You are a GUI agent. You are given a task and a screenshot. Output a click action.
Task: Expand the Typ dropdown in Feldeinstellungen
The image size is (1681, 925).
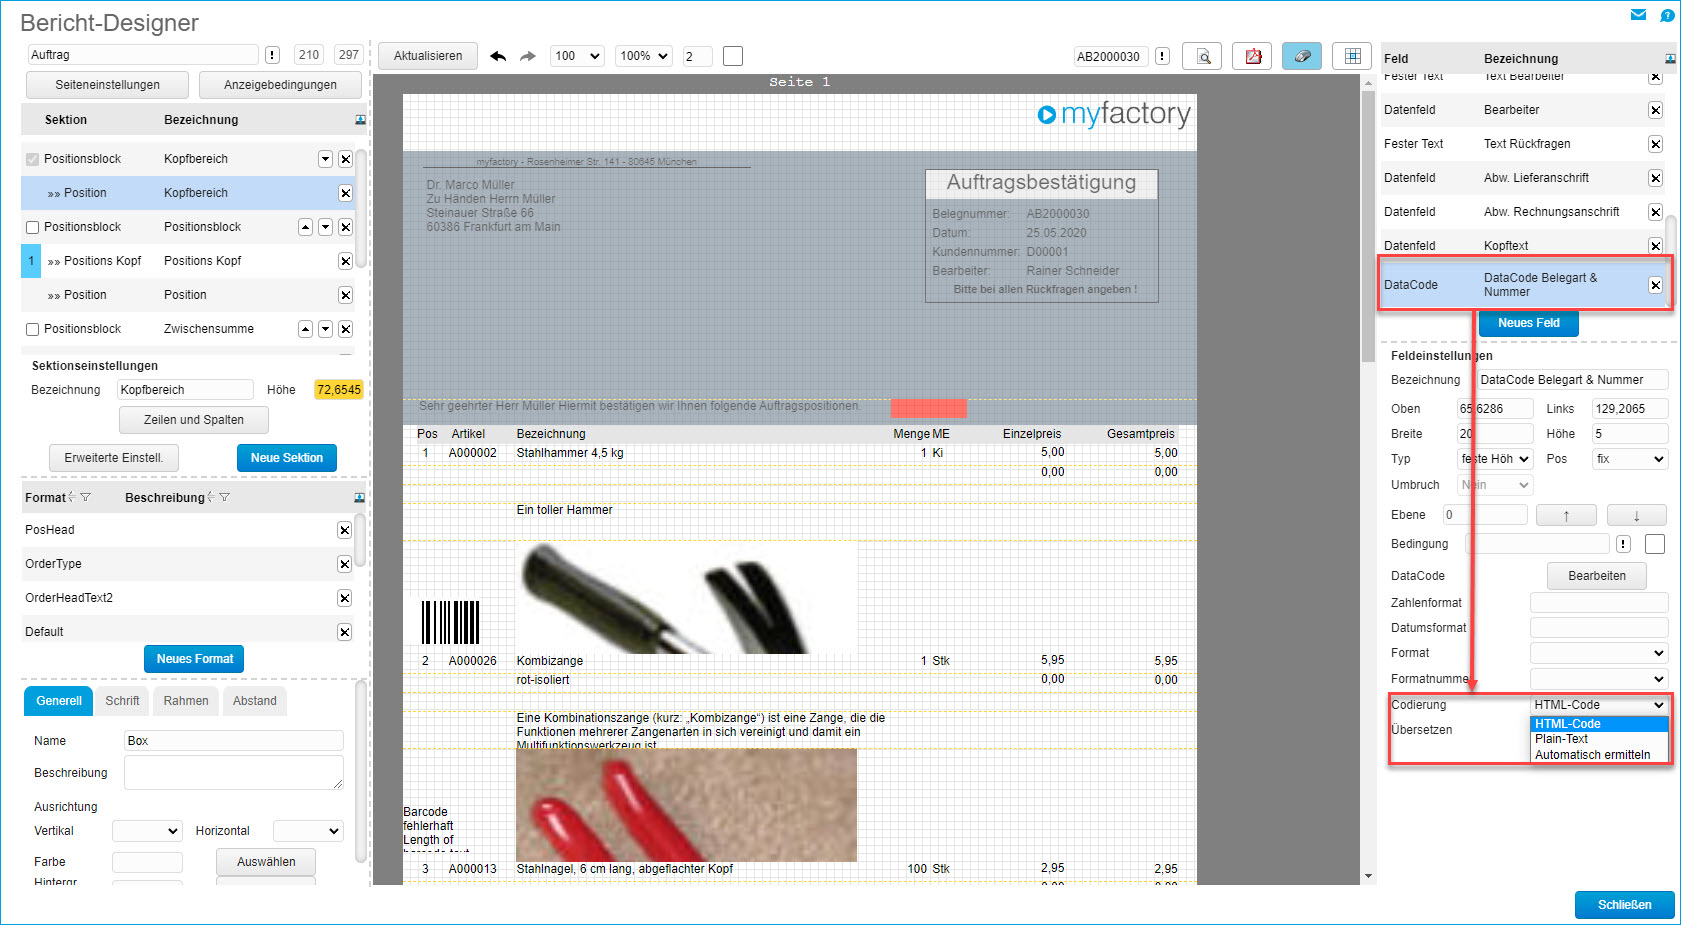1496,459
